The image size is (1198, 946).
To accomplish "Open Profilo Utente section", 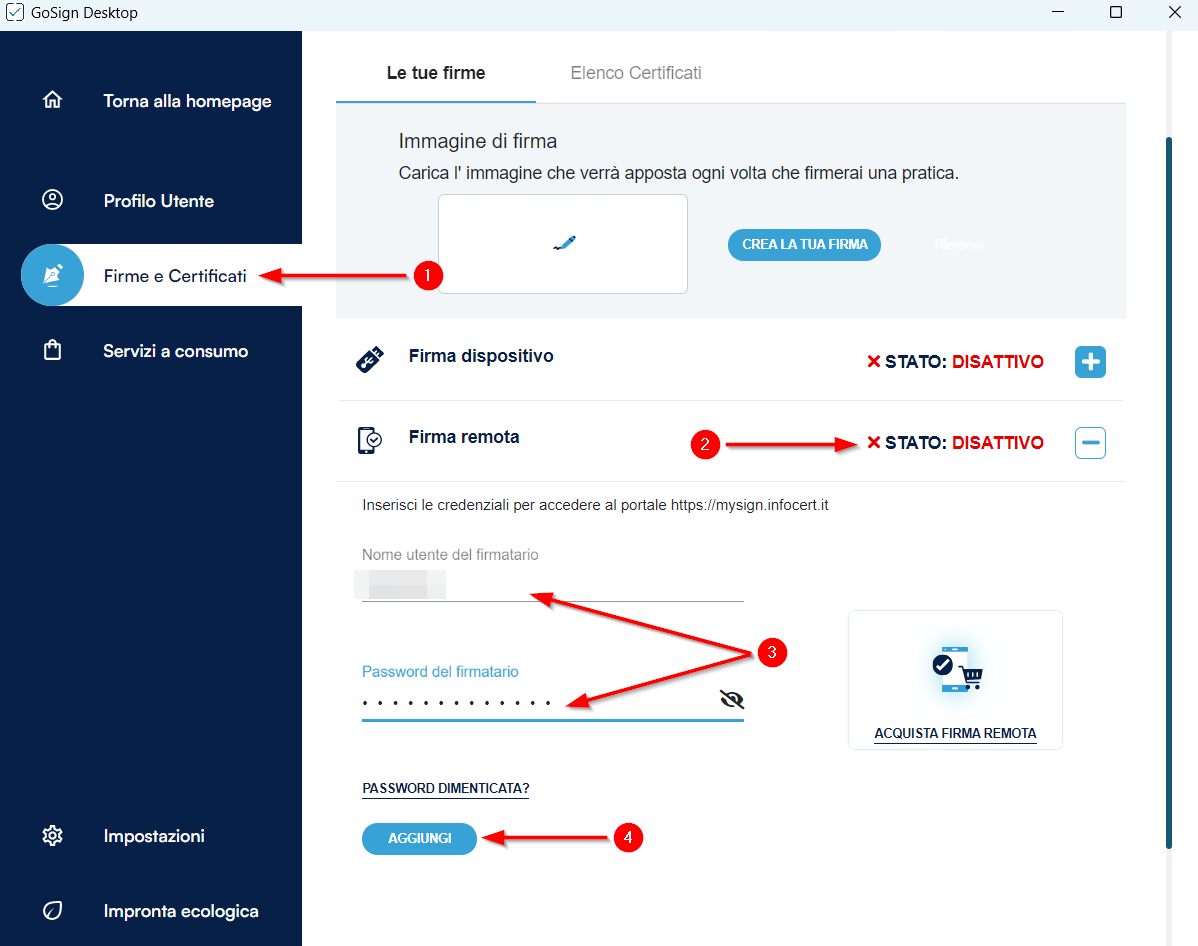I will tap(159, 201).
